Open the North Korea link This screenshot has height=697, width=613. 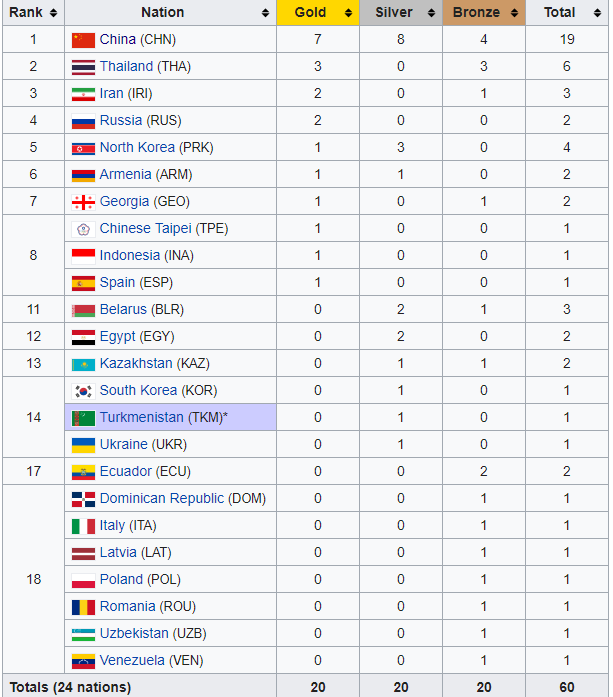click(x=137, y=147)
